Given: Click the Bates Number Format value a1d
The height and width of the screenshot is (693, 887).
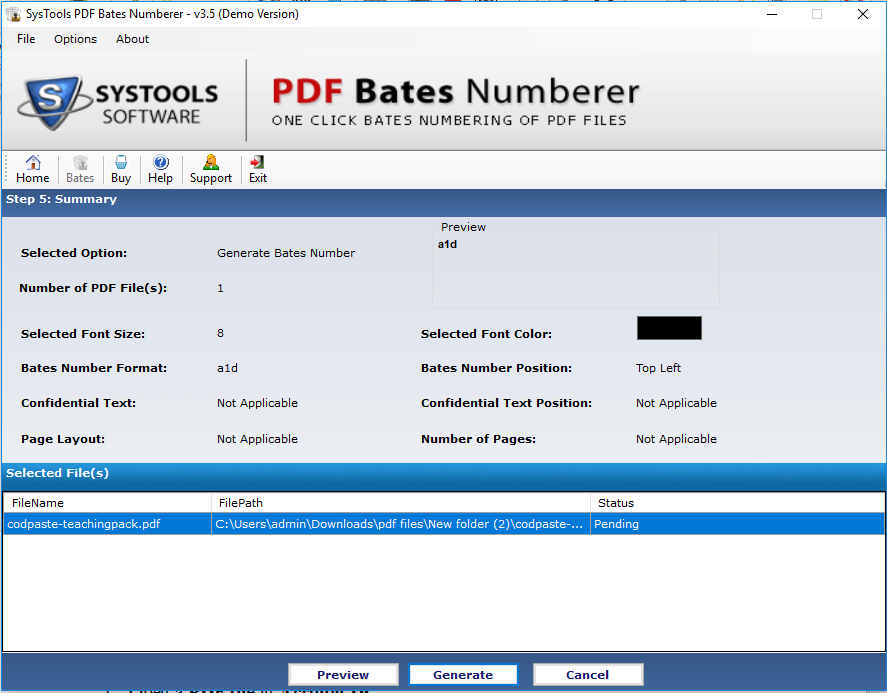Looking at the screenshot, I should (227, 368).
